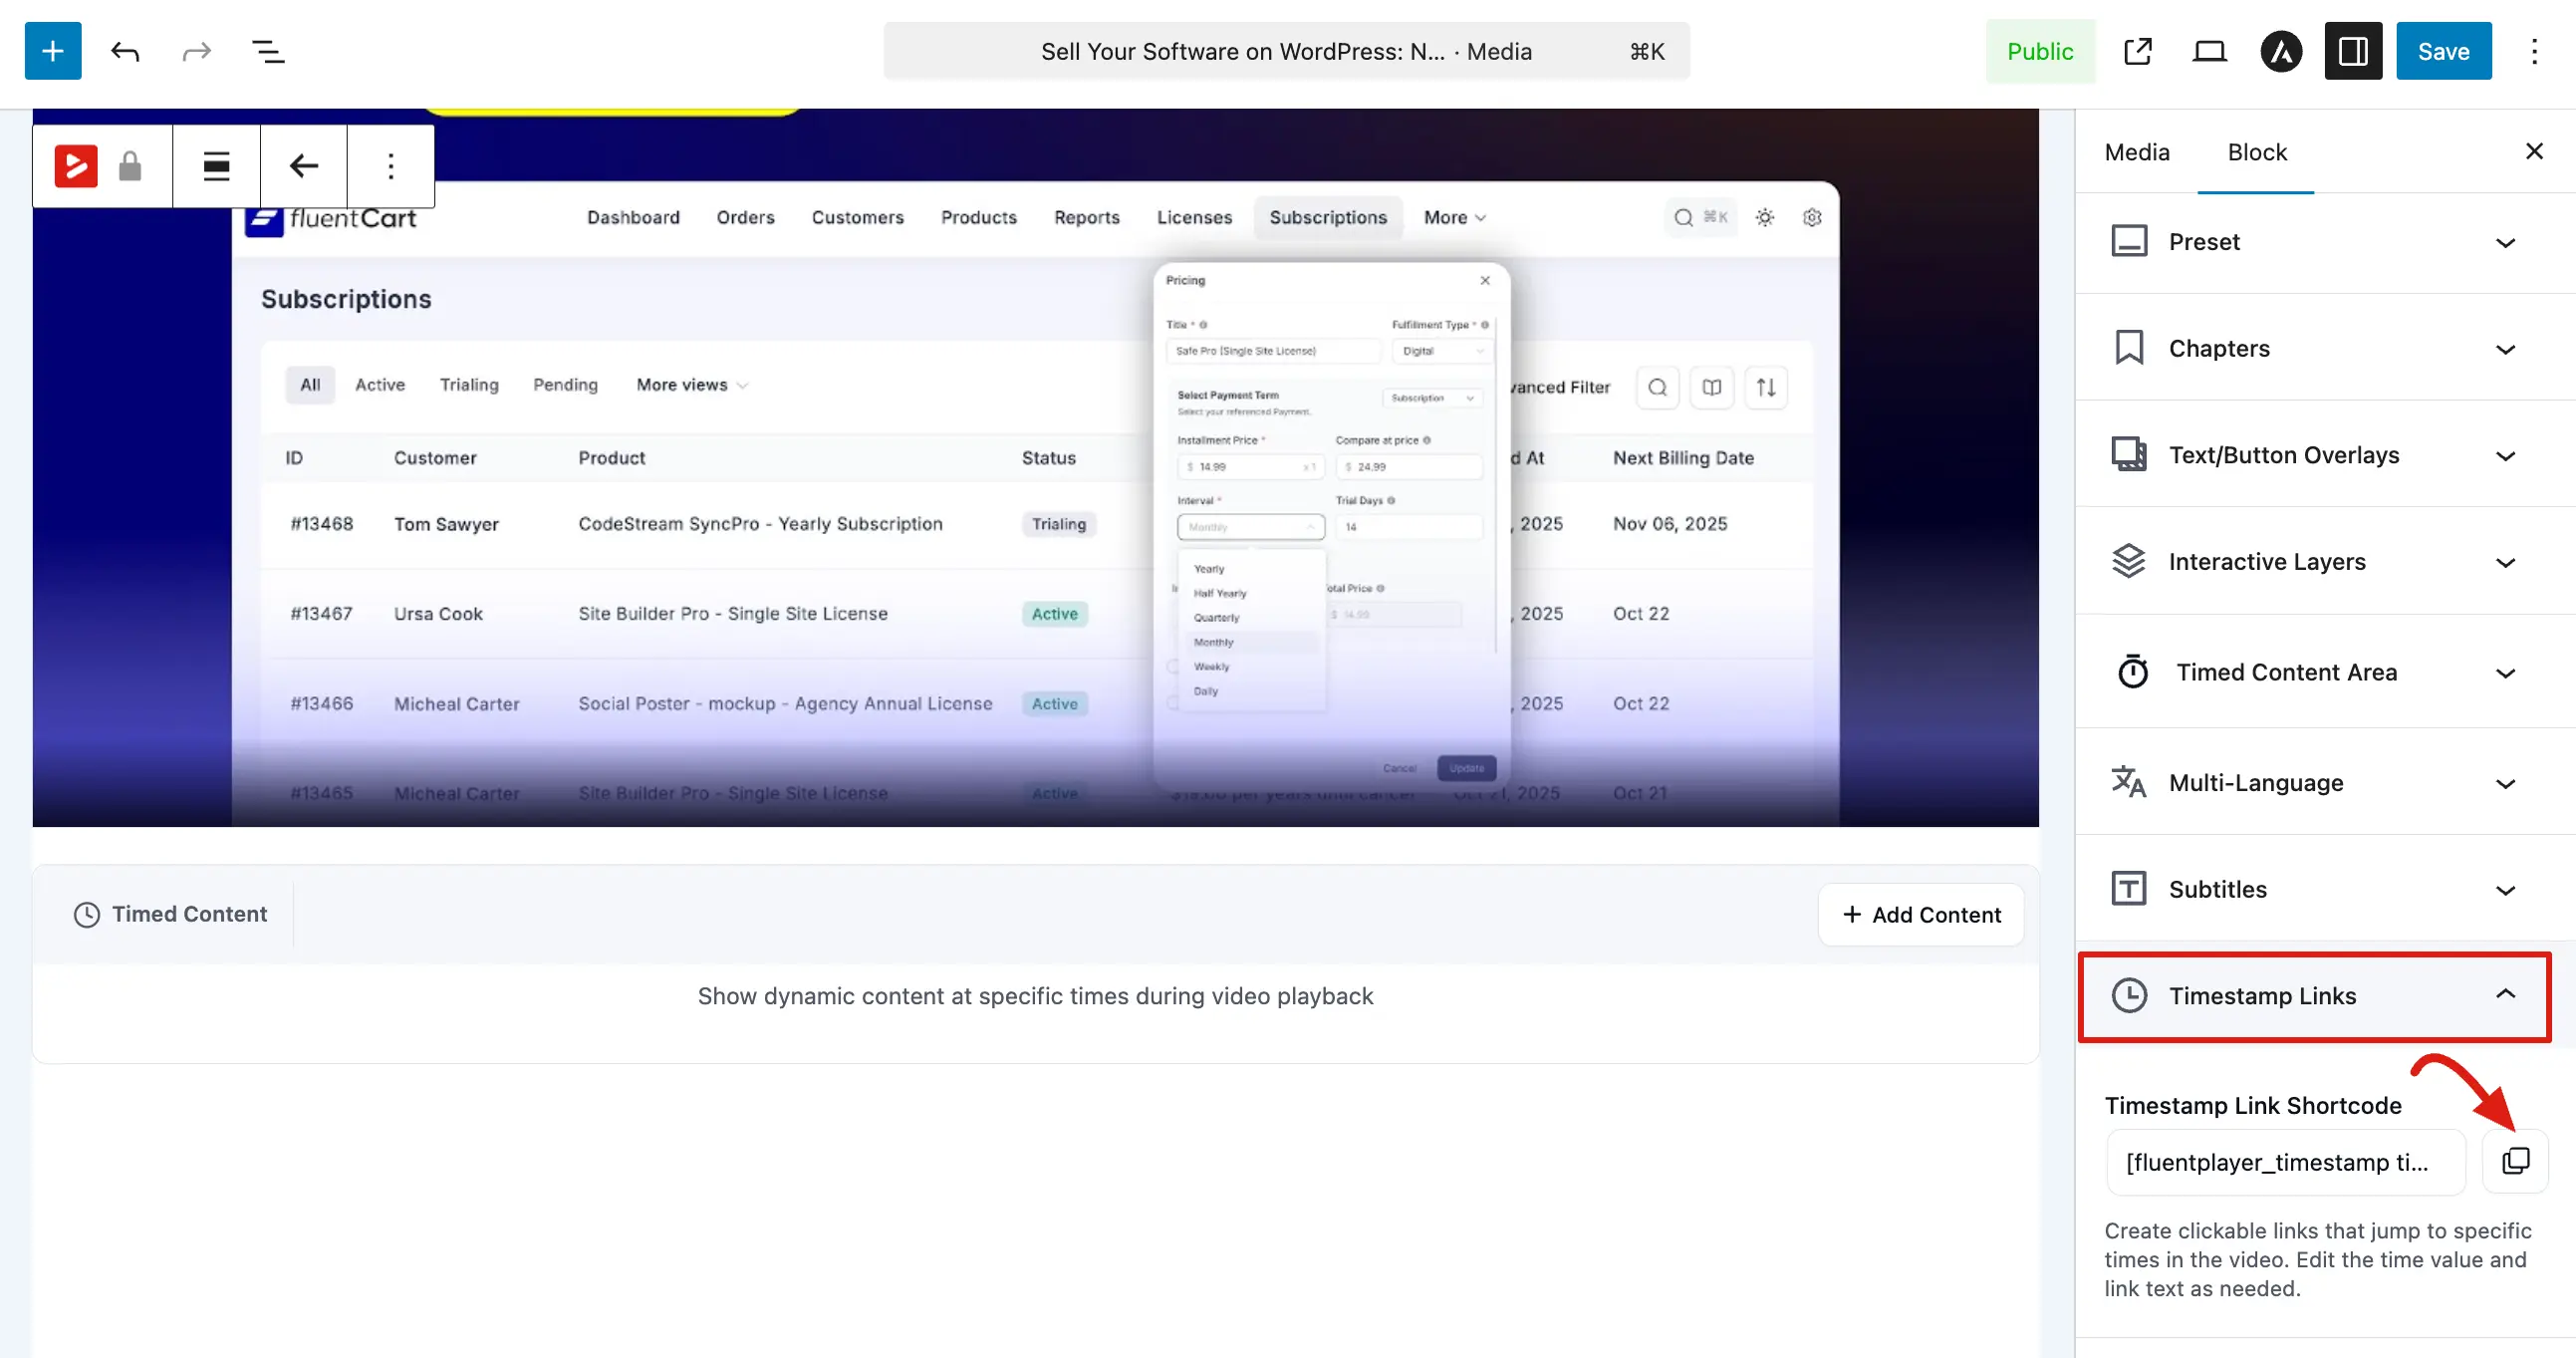Close the settings sidebar
This screenshot has width=2576, height=1358.
(x=2534, y=151)
